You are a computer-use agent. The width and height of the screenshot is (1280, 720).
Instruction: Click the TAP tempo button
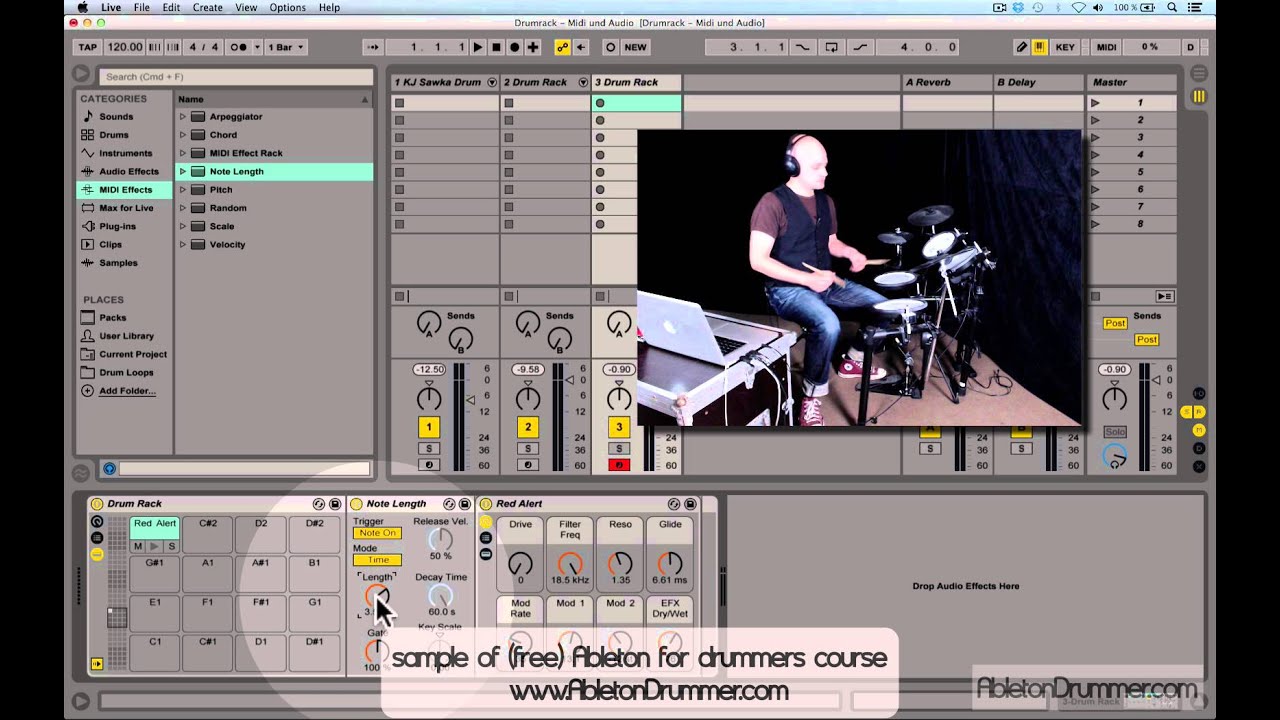click(88, 47)
